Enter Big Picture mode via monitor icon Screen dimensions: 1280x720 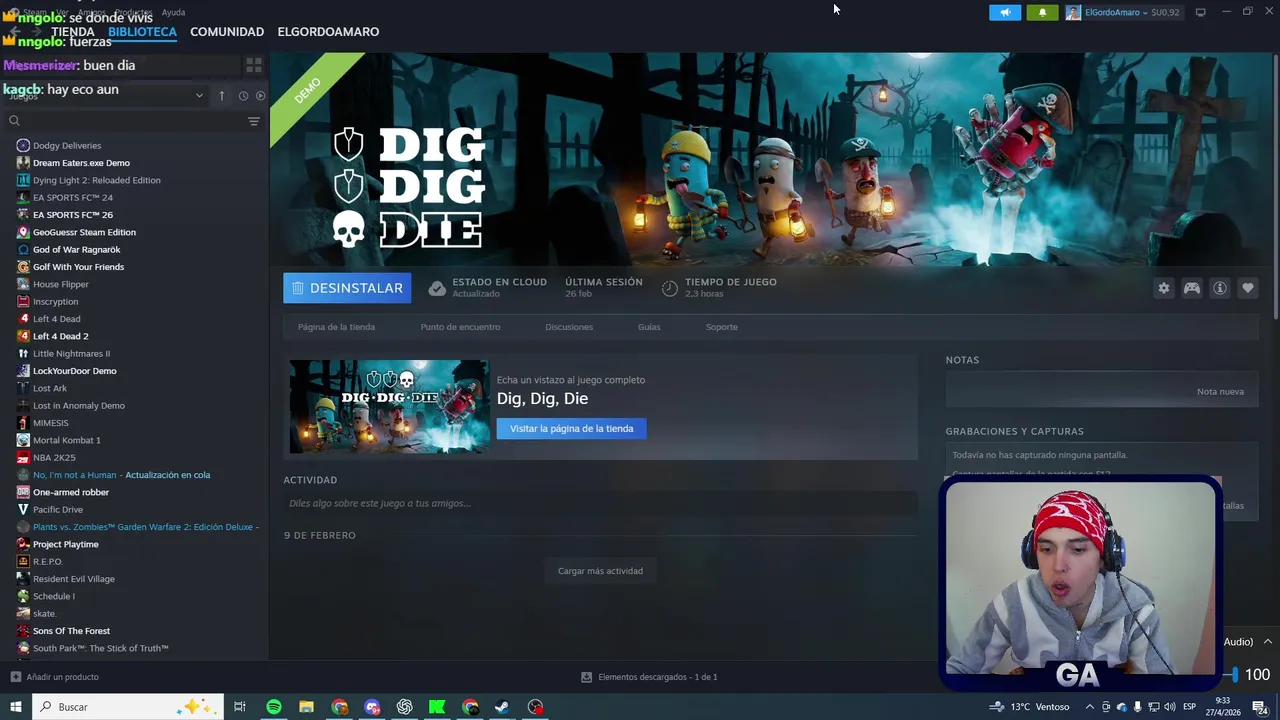(1200, 12)
